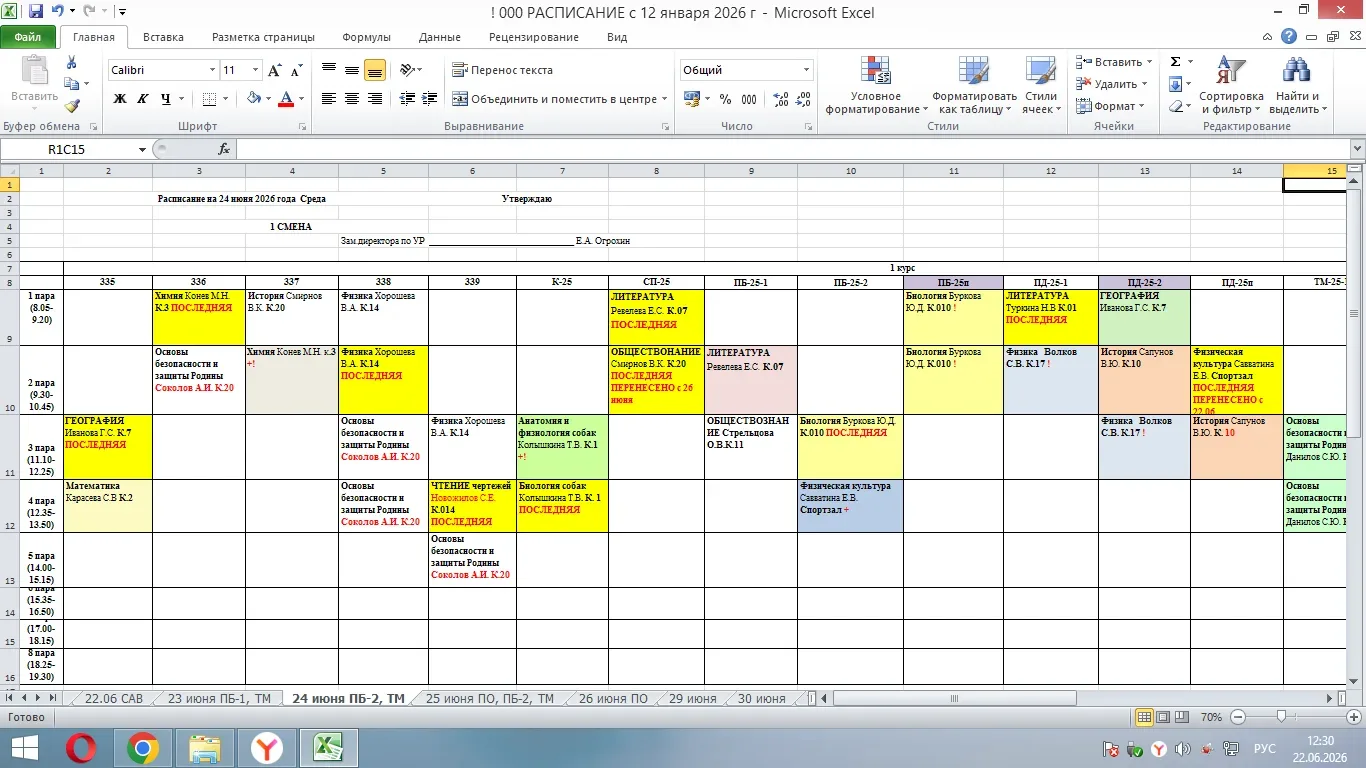Open the Файл button
This screenshot has width=1366, height=768.
coord(28,37)
